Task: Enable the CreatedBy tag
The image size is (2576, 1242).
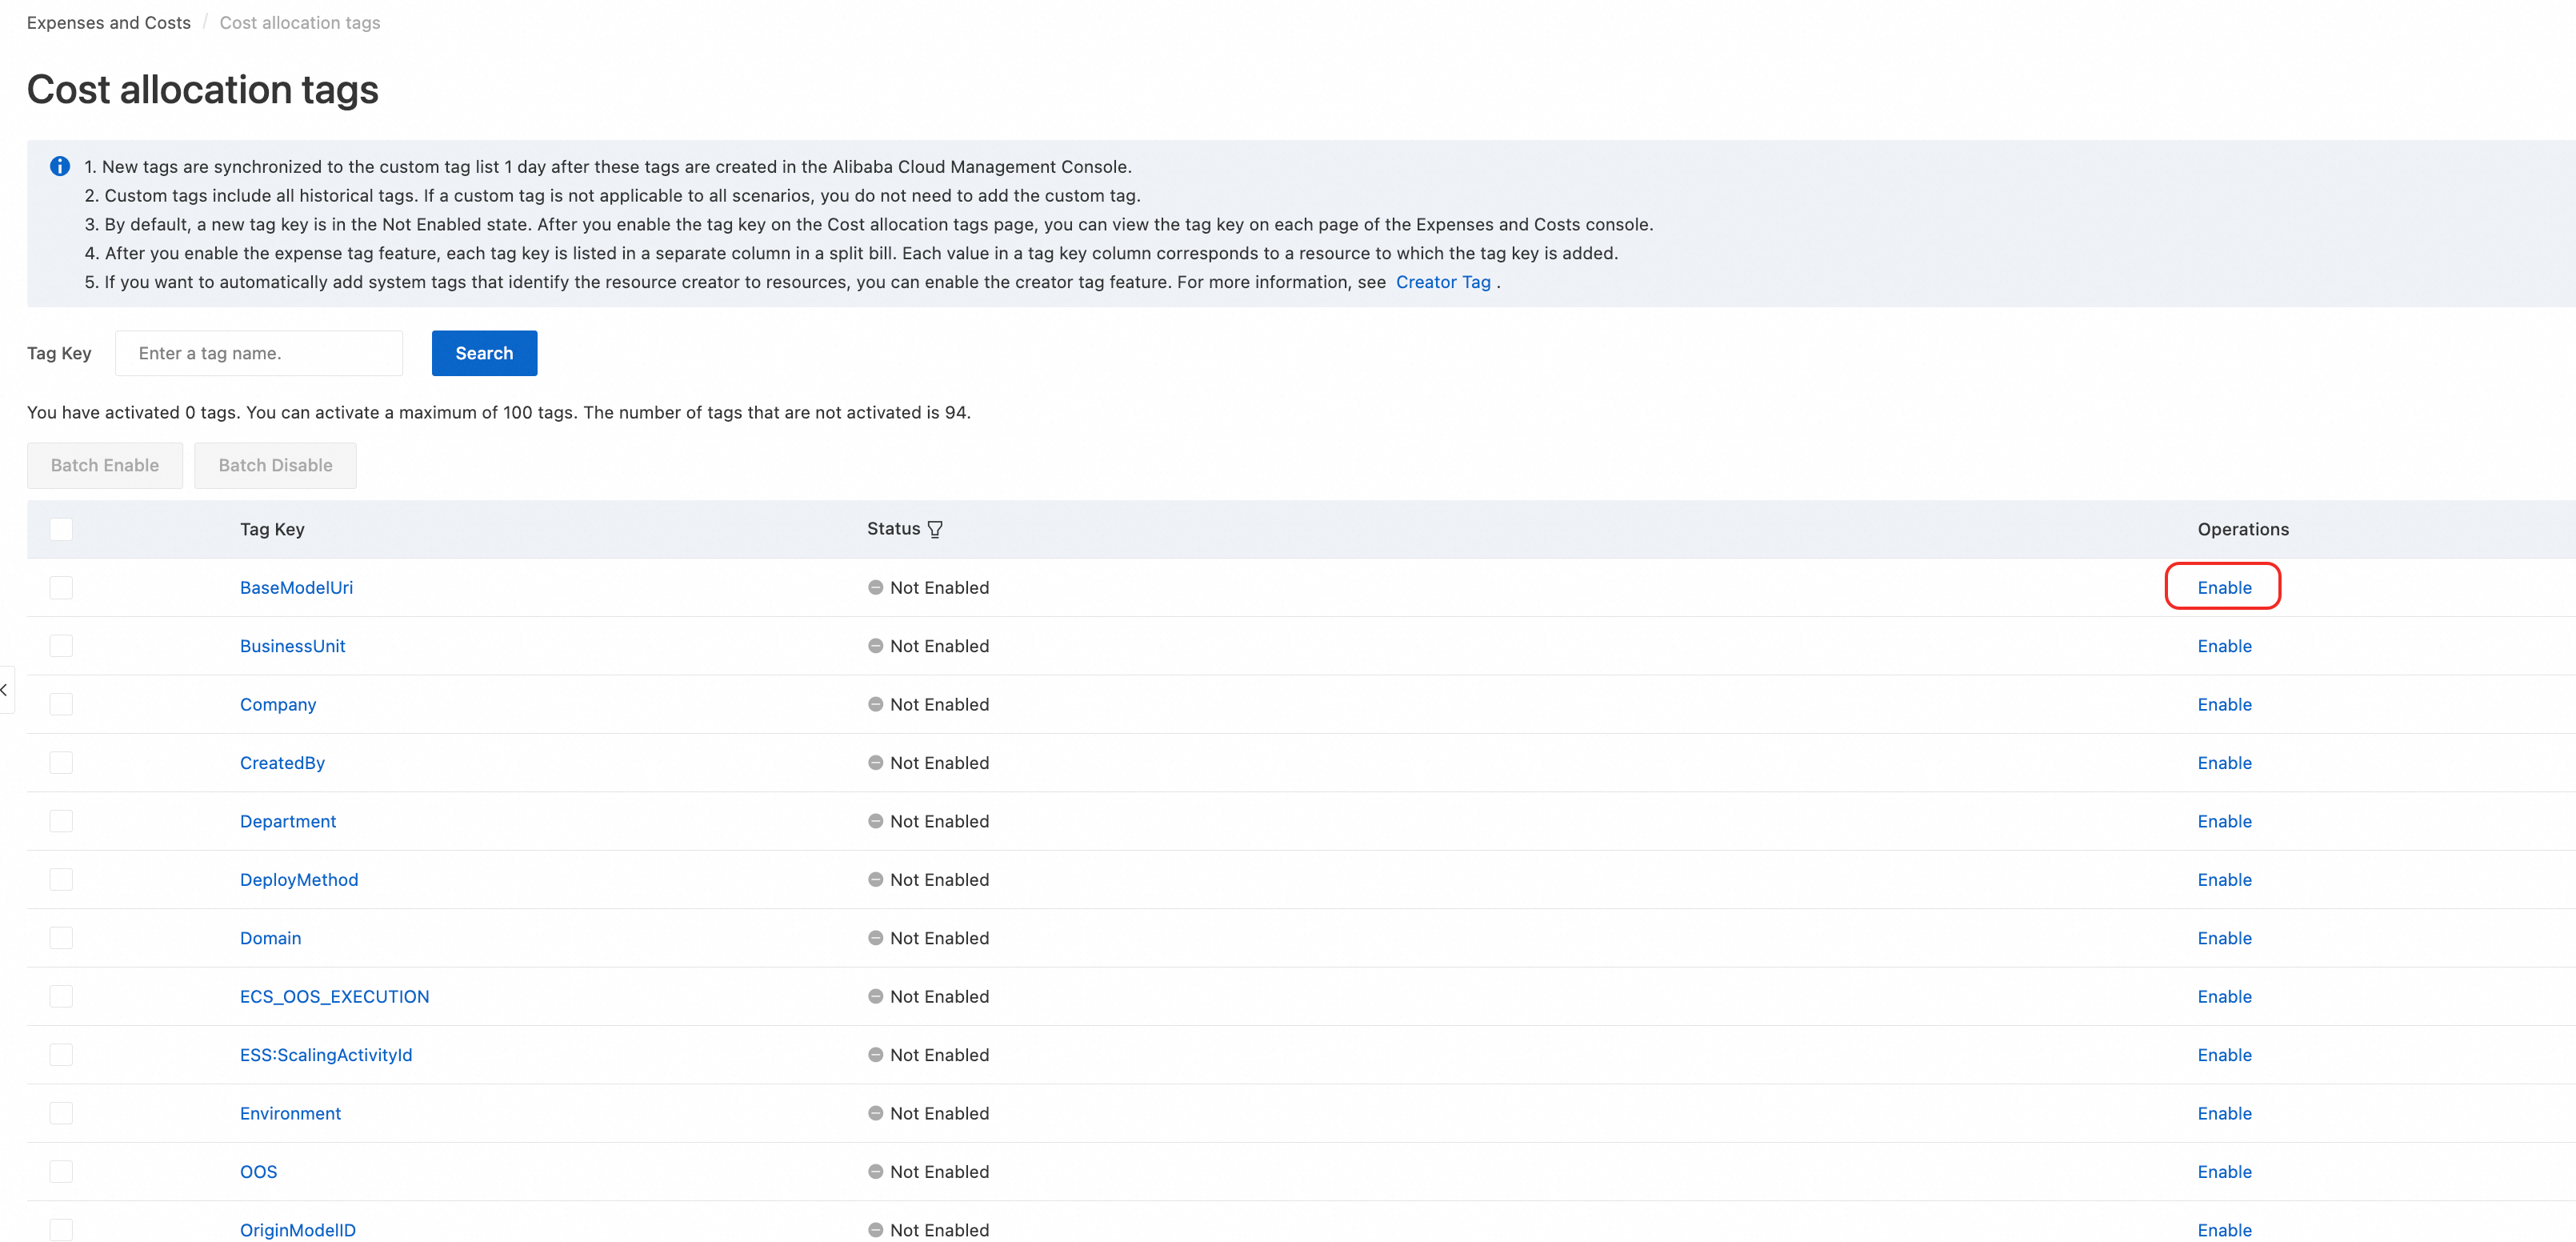Action: tap(2223, 763)
